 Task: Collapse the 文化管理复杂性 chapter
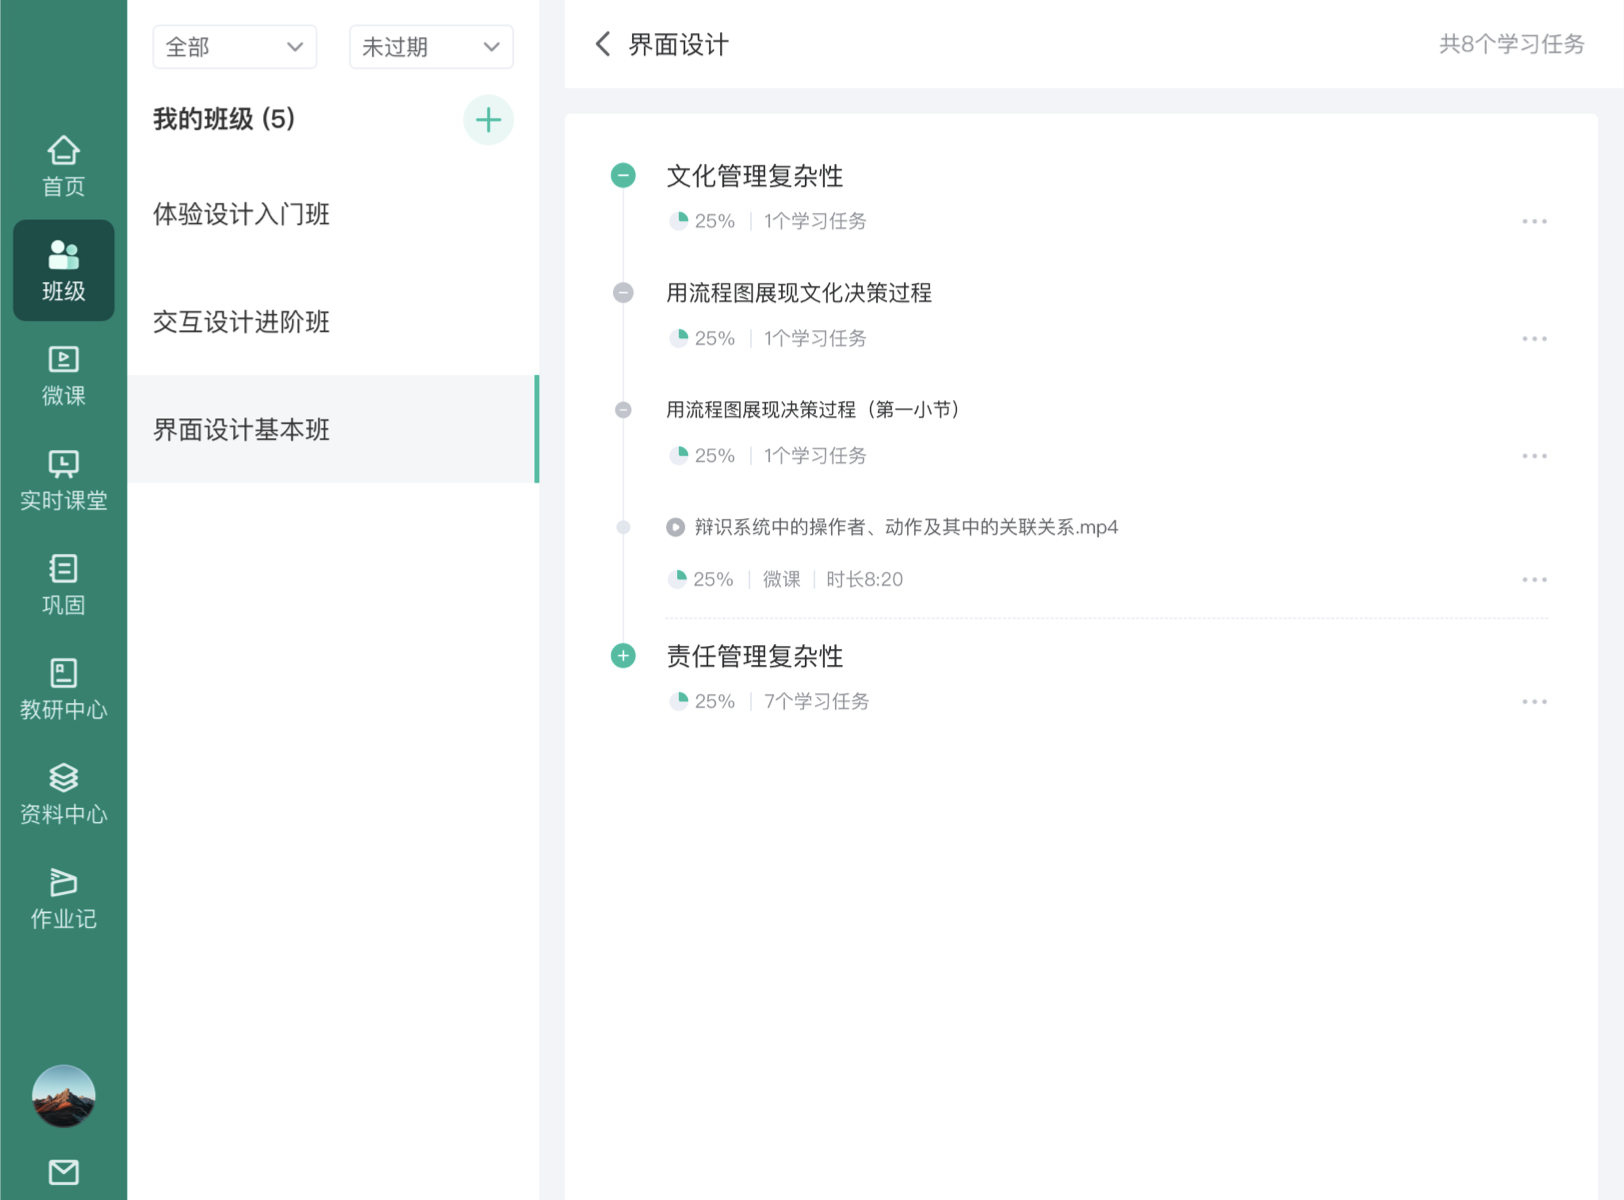pos(623,176)
